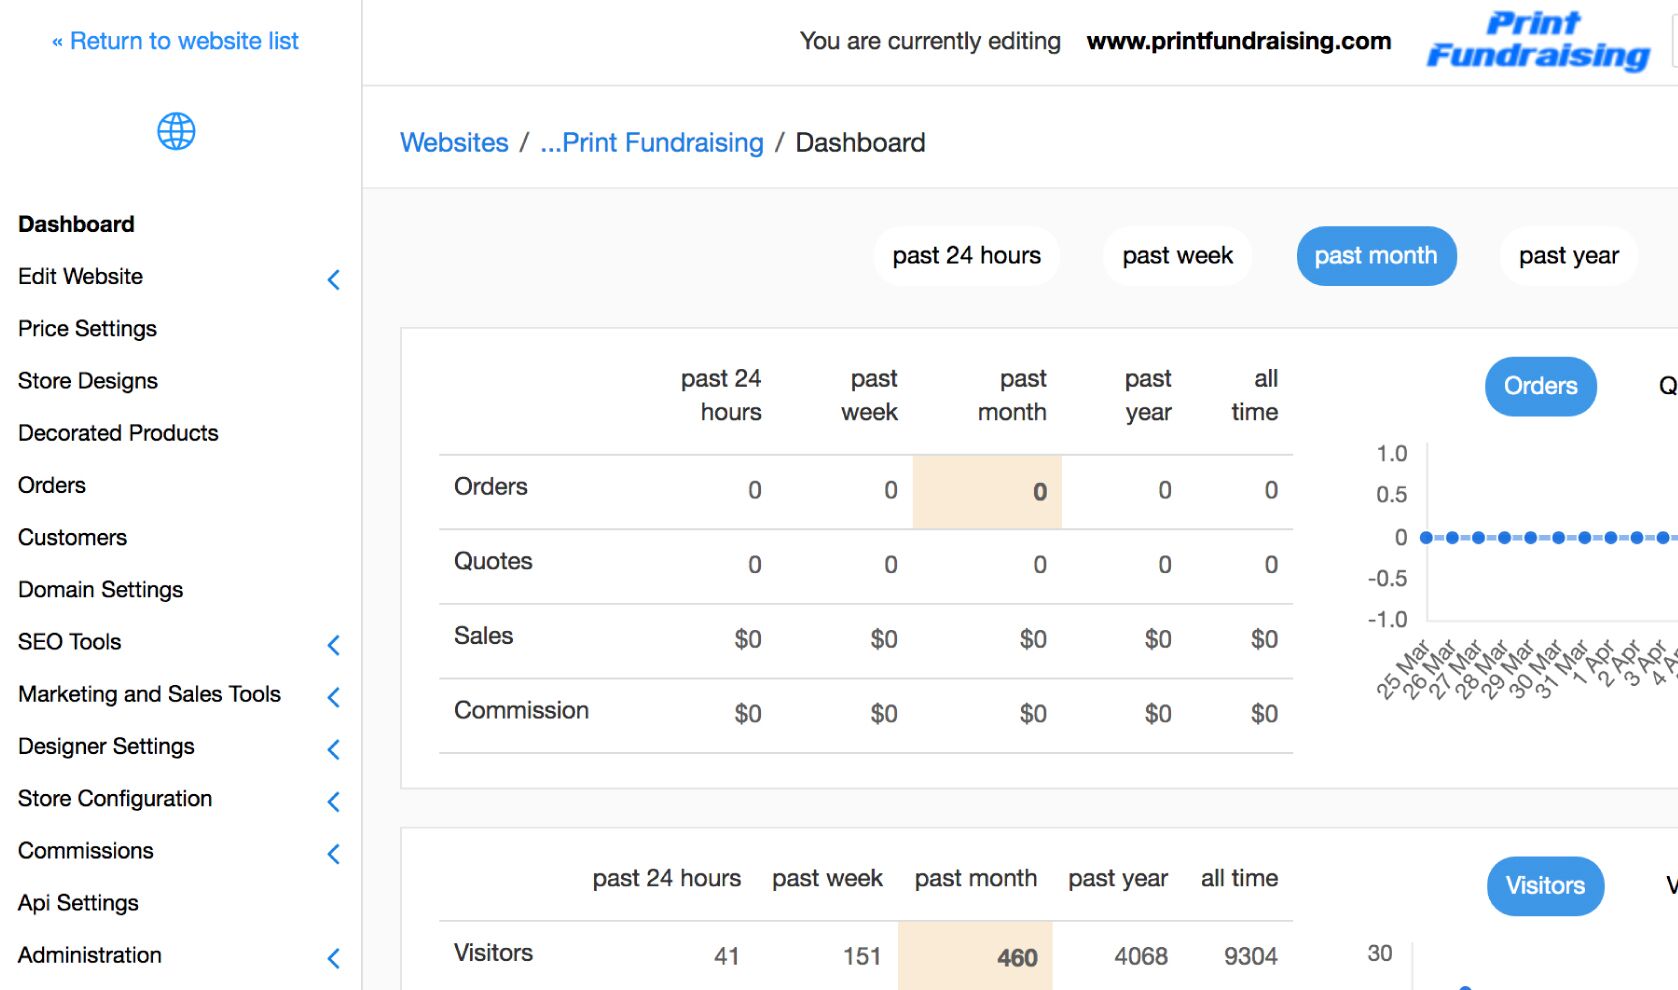1678x990 pixels.
Task: Choose the past year range
Action: click(x=1568, y=256)
